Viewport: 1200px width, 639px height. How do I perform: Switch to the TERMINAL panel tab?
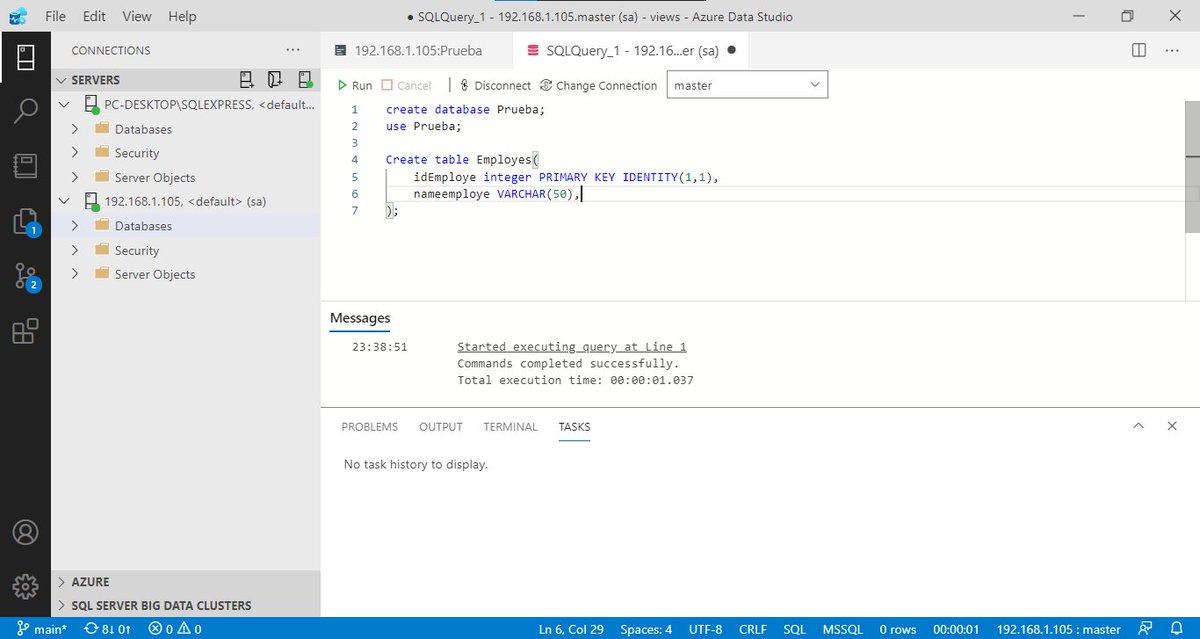[510, 427]
